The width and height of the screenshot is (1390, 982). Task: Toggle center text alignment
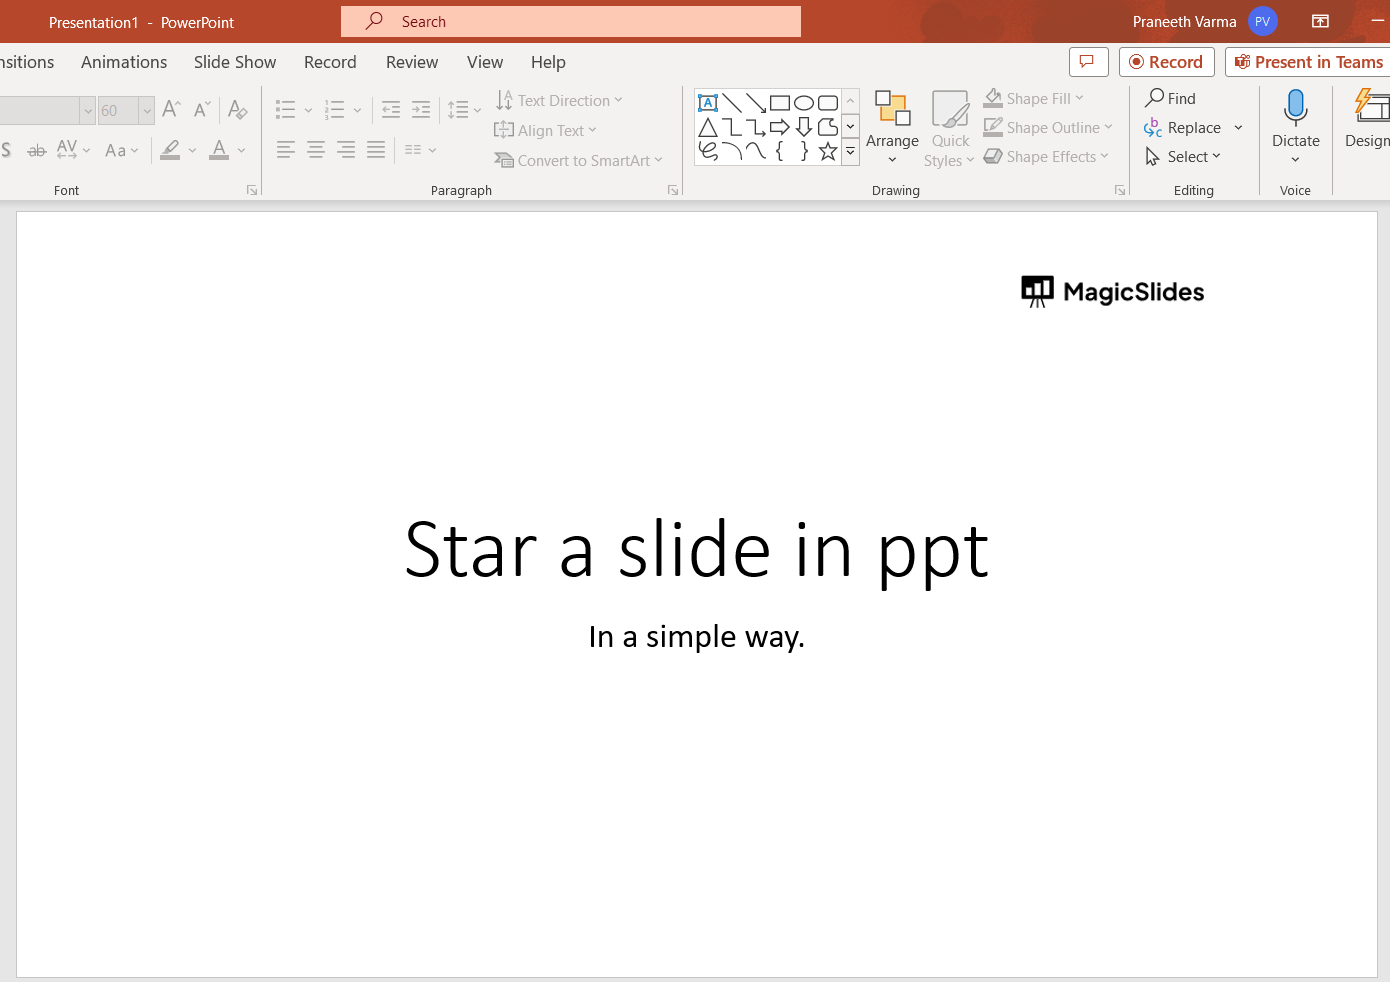316,150
